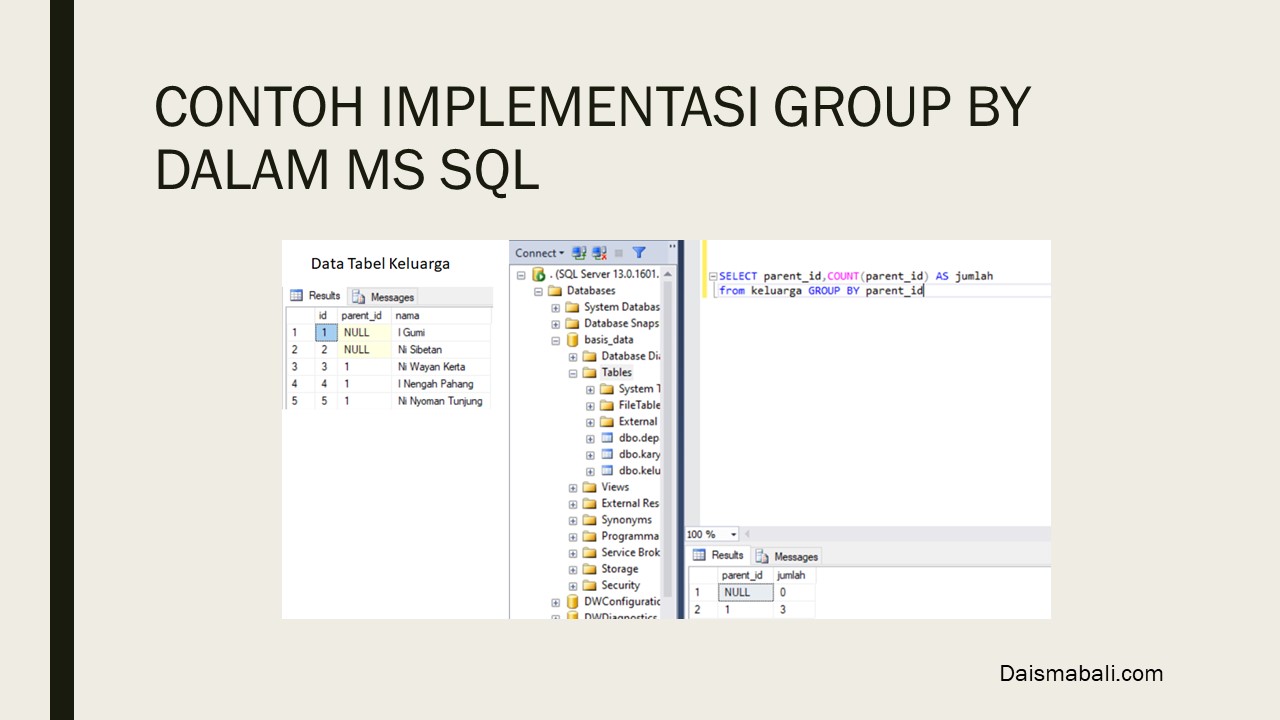Click the Disconnect server icon

pos(599,253)
